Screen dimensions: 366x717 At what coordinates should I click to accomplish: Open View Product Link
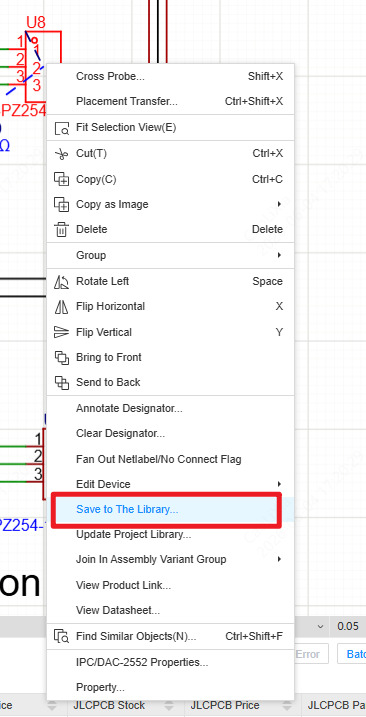[170, 585]
